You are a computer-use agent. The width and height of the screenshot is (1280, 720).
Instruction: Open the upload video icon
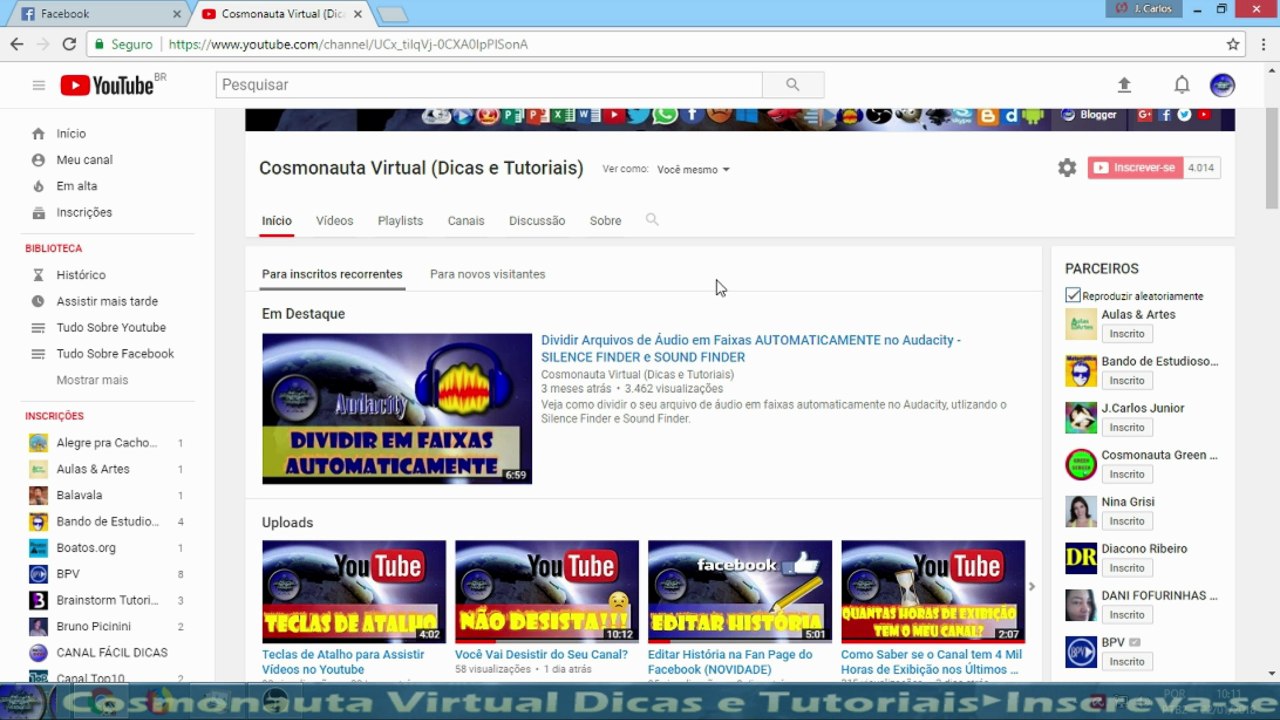tap(1124, 85)
